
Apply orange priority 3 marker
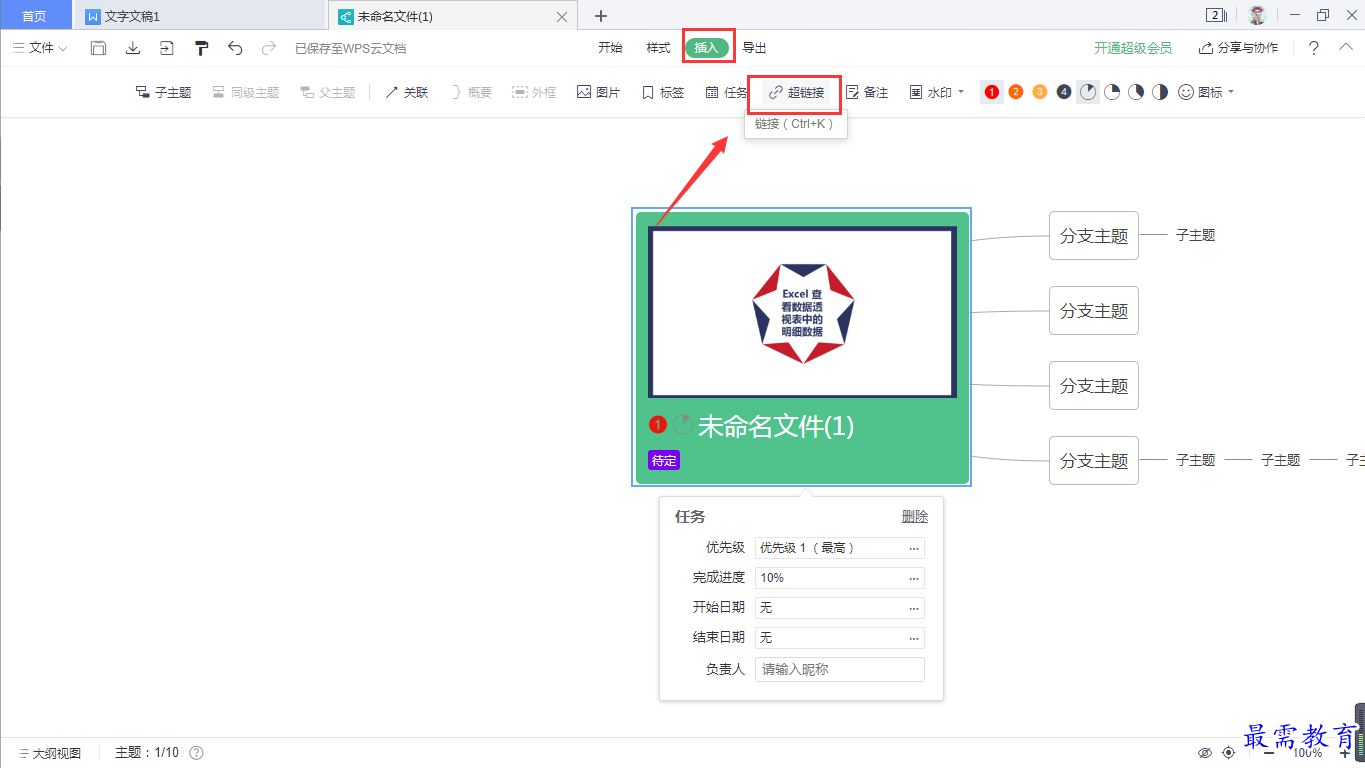pyautogui.click(x=1040, y=92)
